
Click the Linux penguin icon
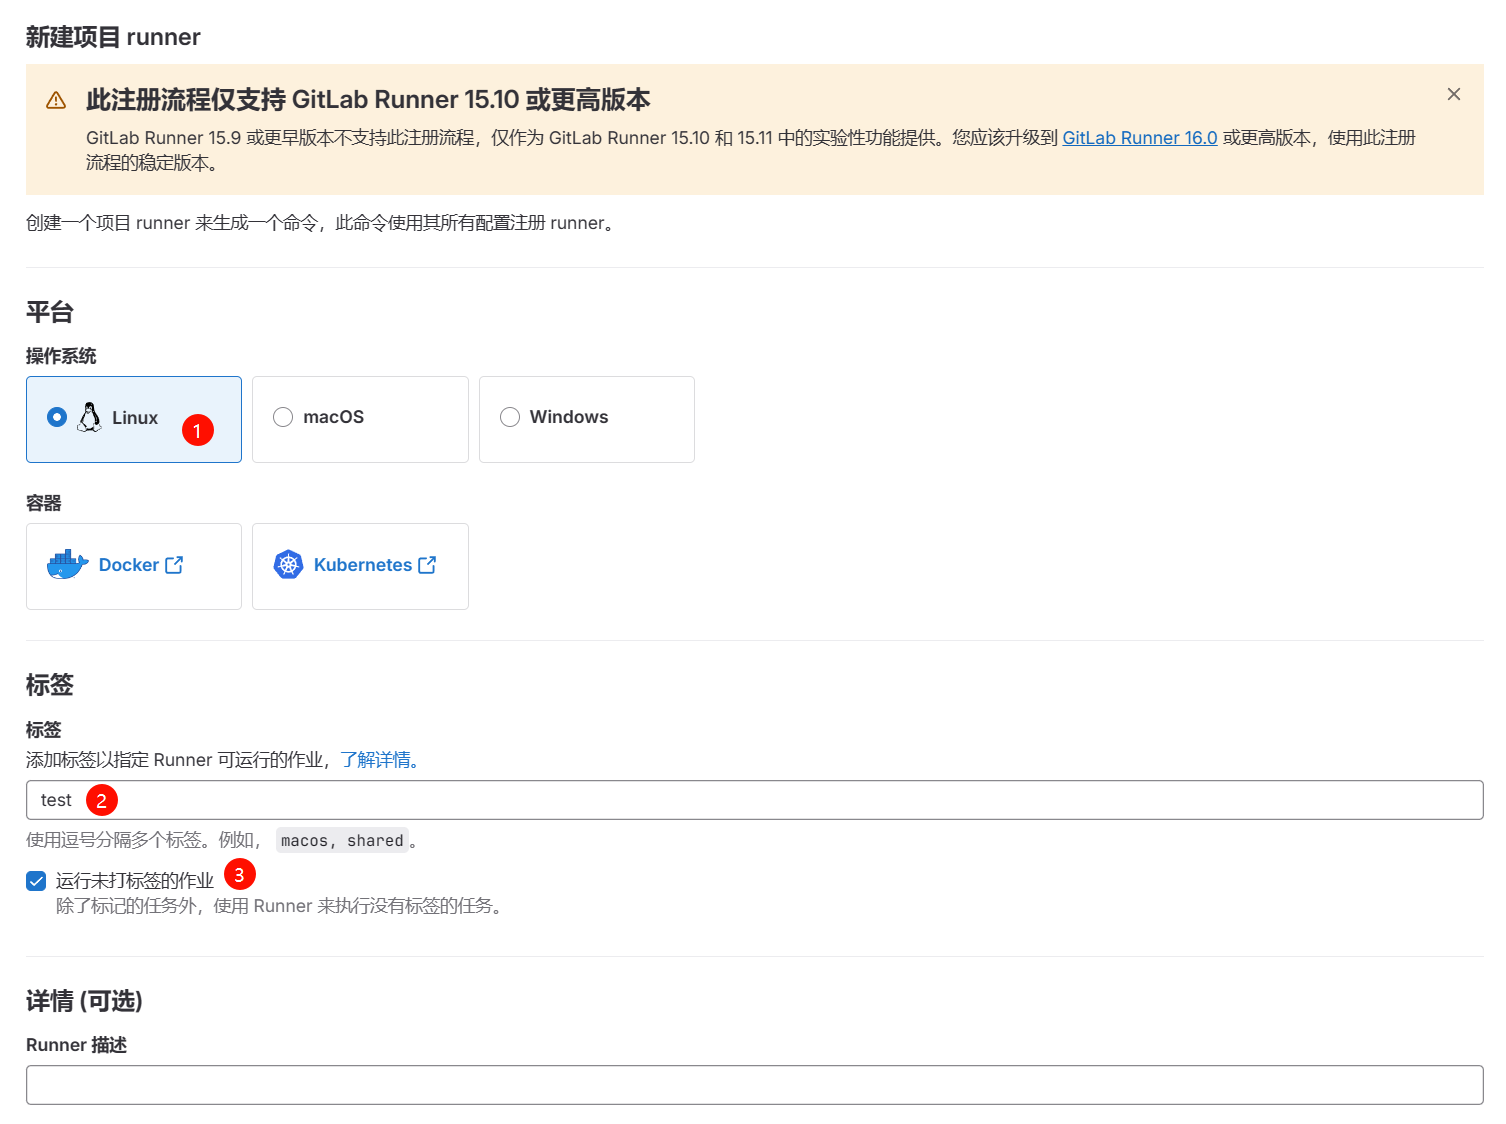click(x=89, y=417)
